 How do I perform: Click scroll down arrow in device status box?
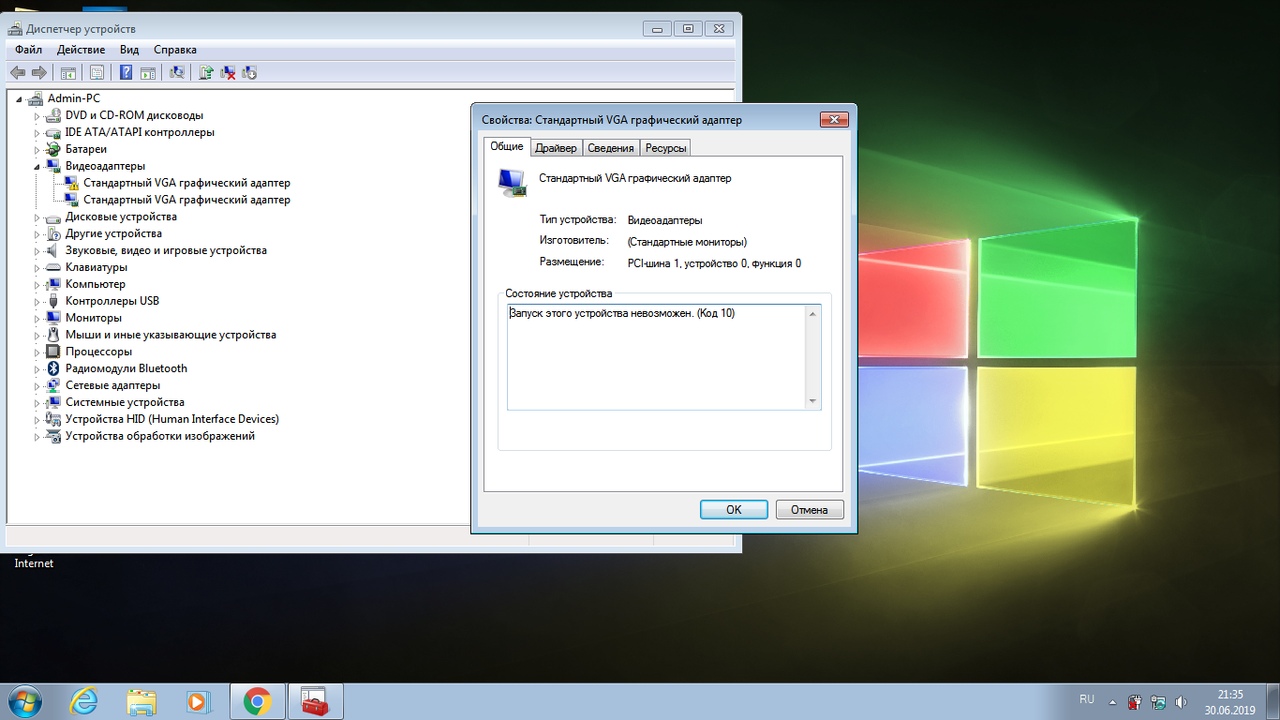pyautogui.click(x=812, y=401)
